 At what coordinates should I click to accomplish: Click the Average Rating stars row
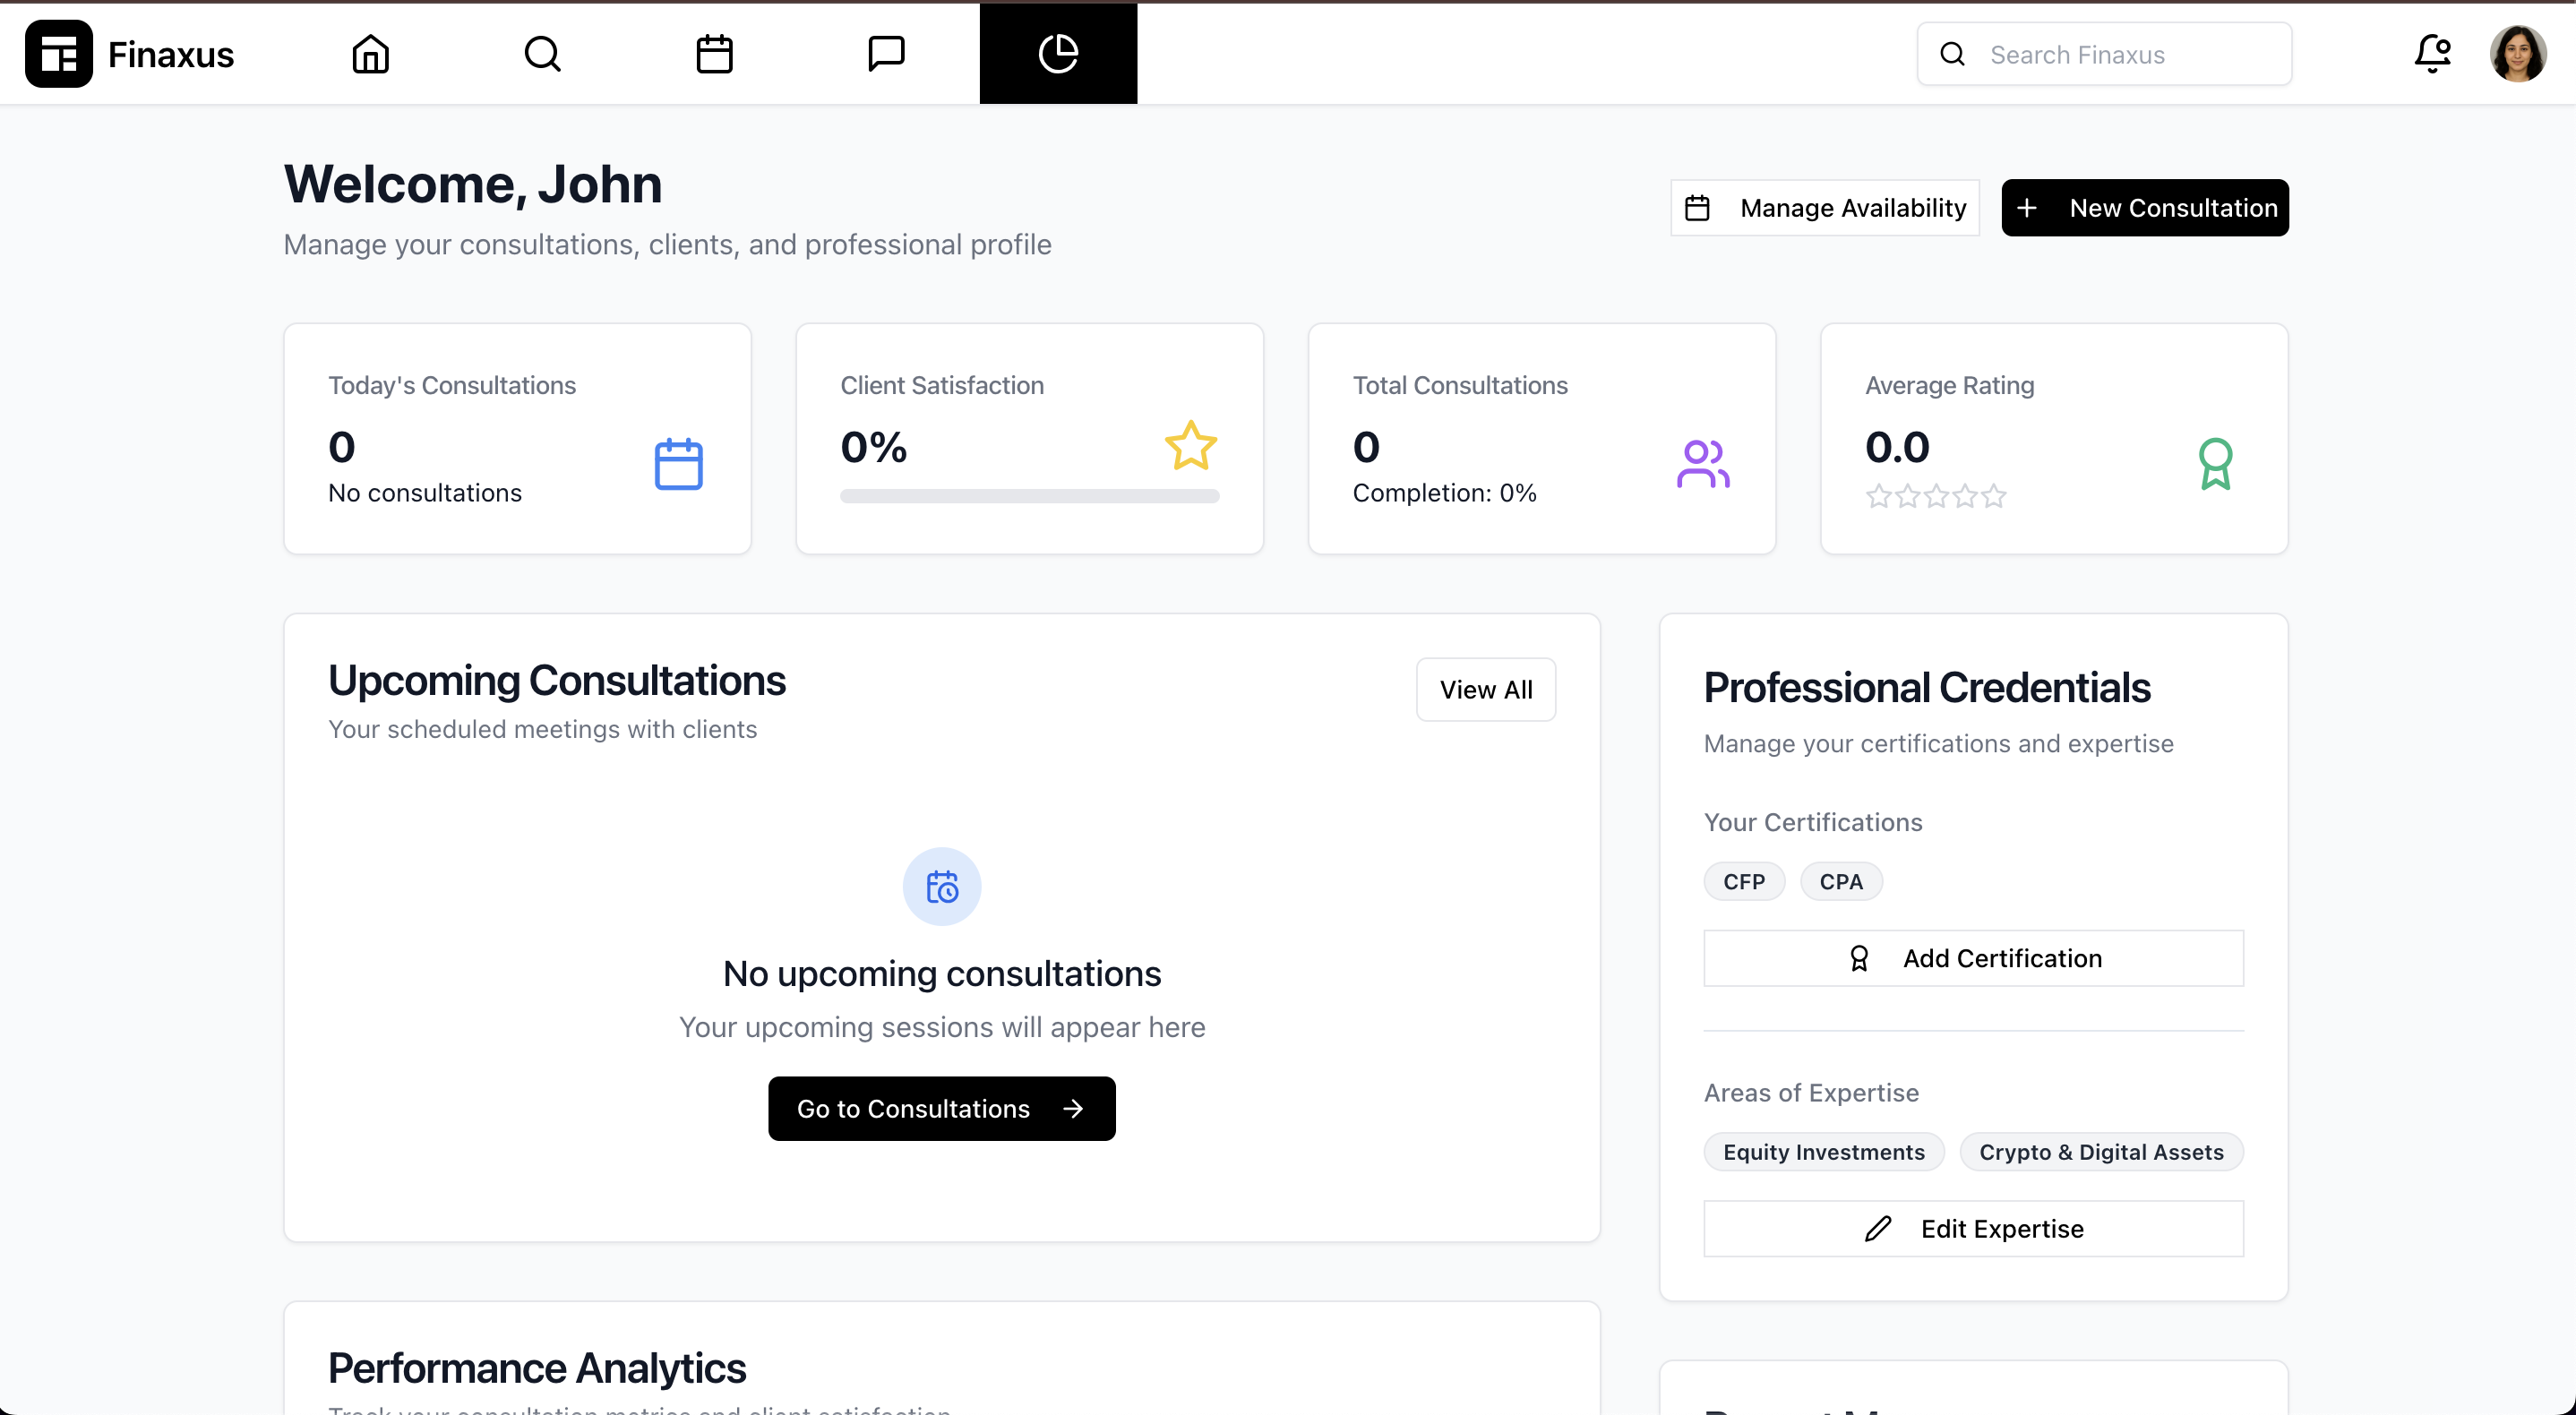click(1935, 496)
